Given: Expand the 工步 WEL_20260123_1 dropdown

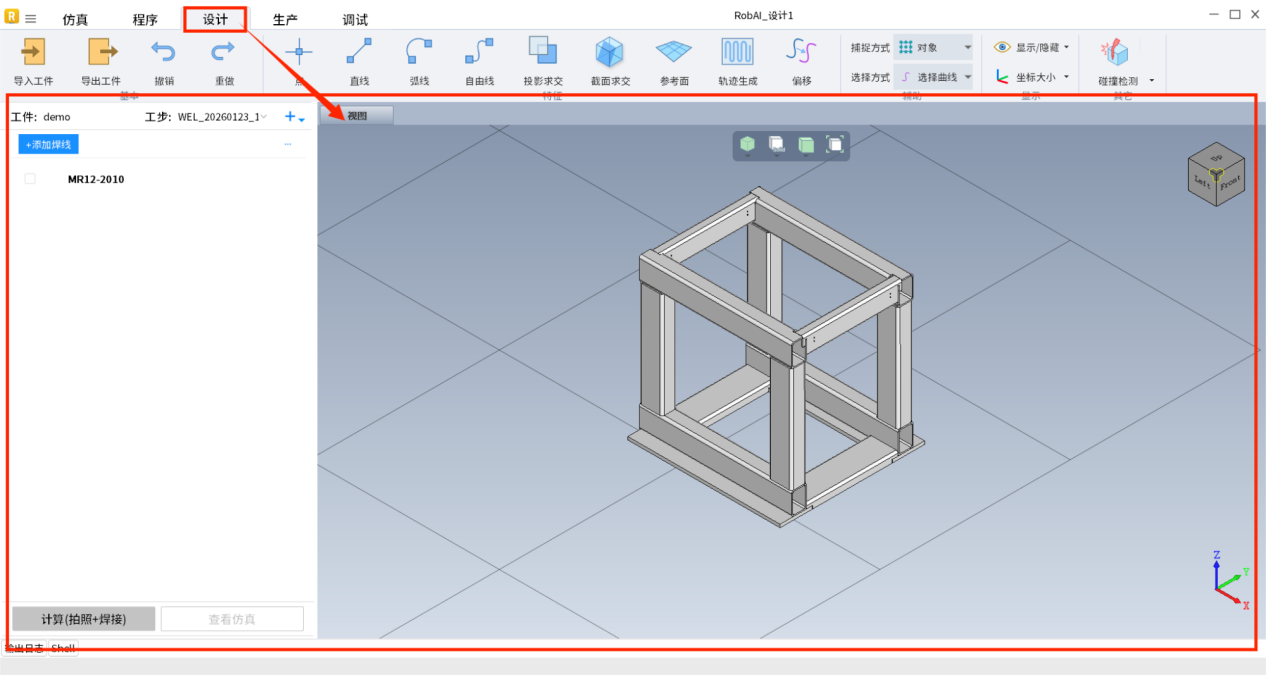Looking at the screenshot, I should [x=264, y=117].
